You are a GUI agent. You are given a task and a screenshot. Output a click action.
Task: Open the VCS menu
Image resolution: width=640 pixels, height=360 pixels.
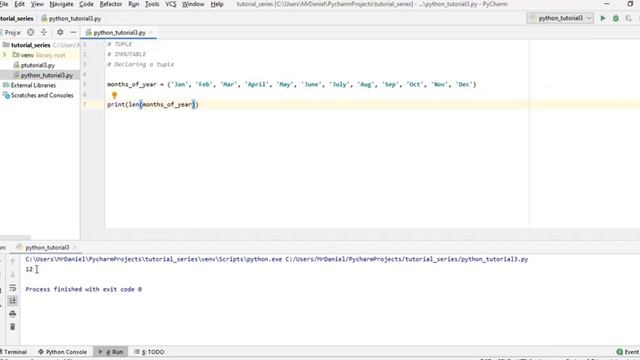[x=171, y=4]
